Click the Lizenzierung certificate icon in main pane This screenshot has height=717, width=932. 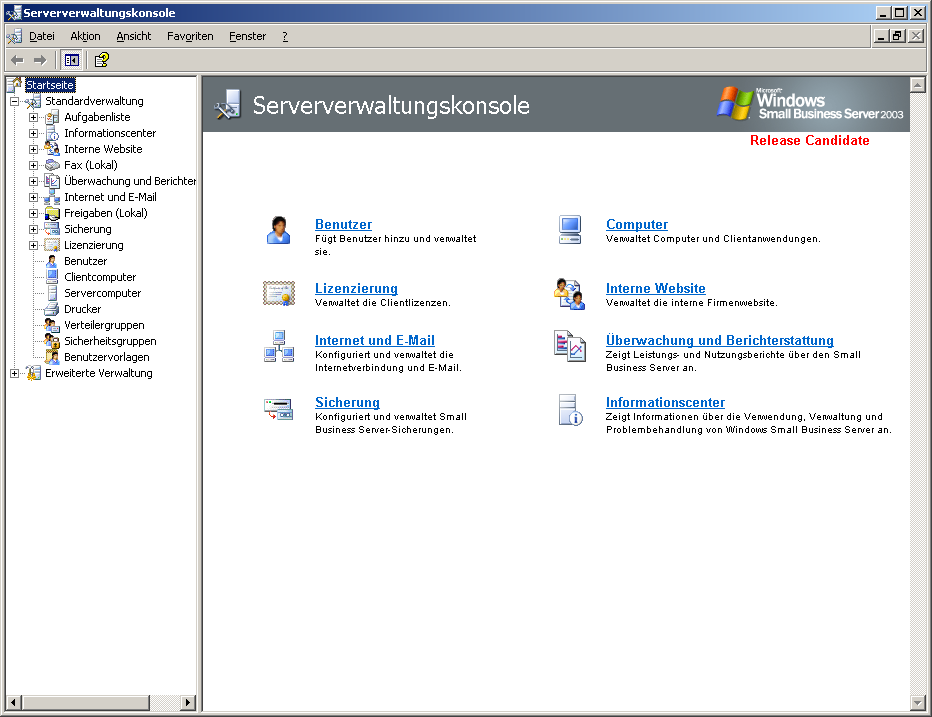tap(278, 293)
